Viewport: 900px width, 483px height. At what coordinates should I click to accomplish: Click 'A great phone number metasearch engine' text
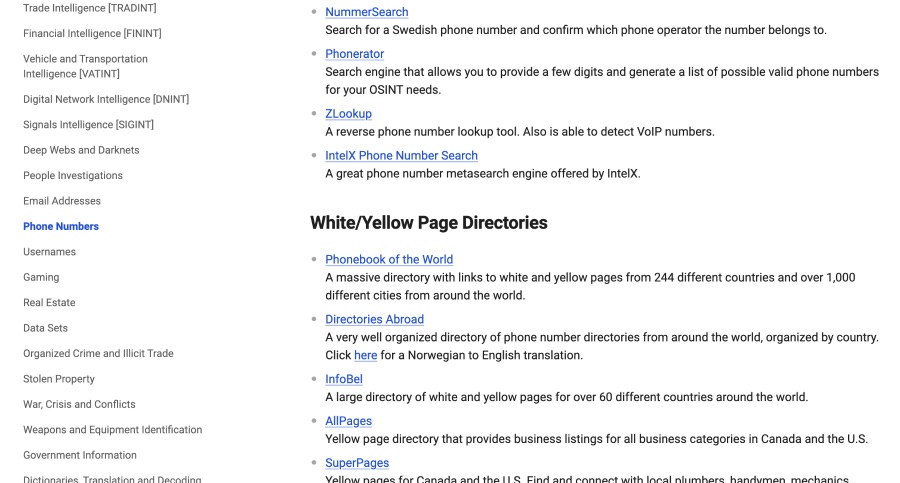tap(483, 173)
